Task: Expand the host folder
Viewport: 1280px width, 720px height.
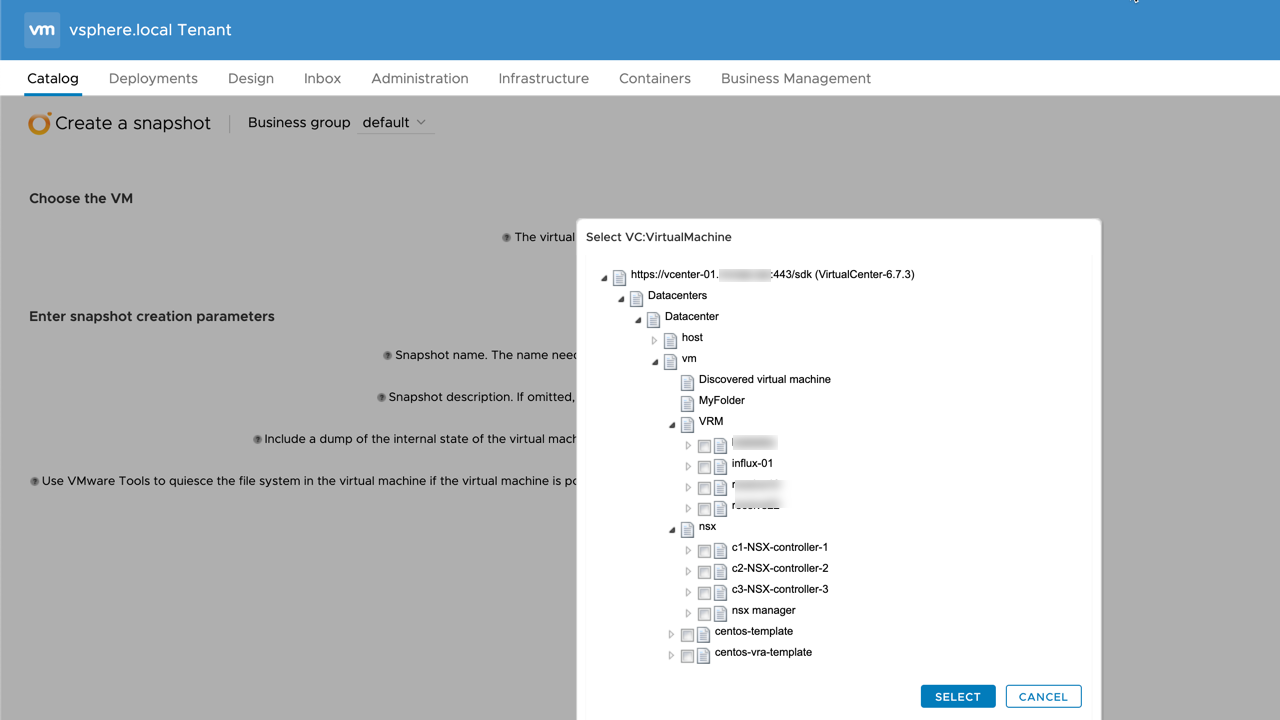Action: [x=655, y=341]
